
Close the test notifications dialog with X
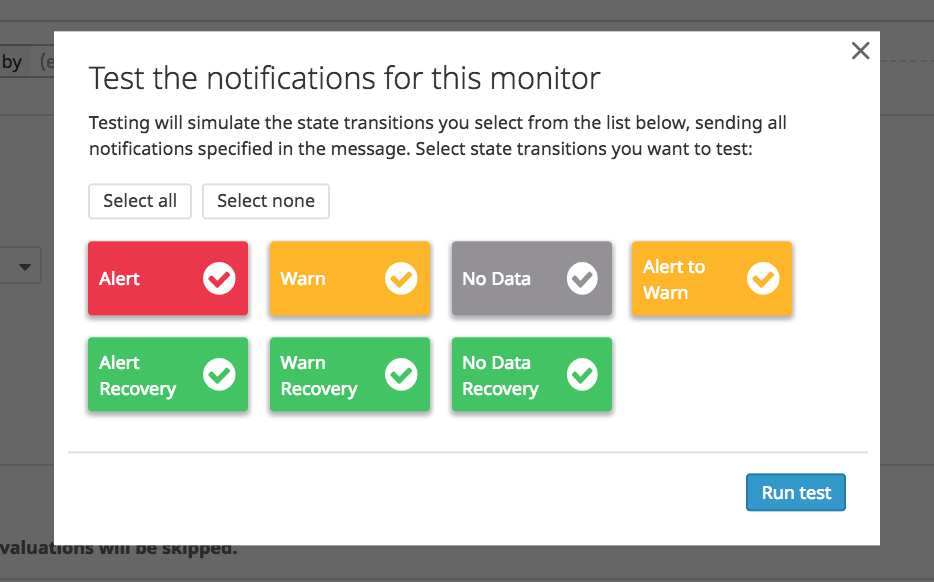(x=860, y=51)
